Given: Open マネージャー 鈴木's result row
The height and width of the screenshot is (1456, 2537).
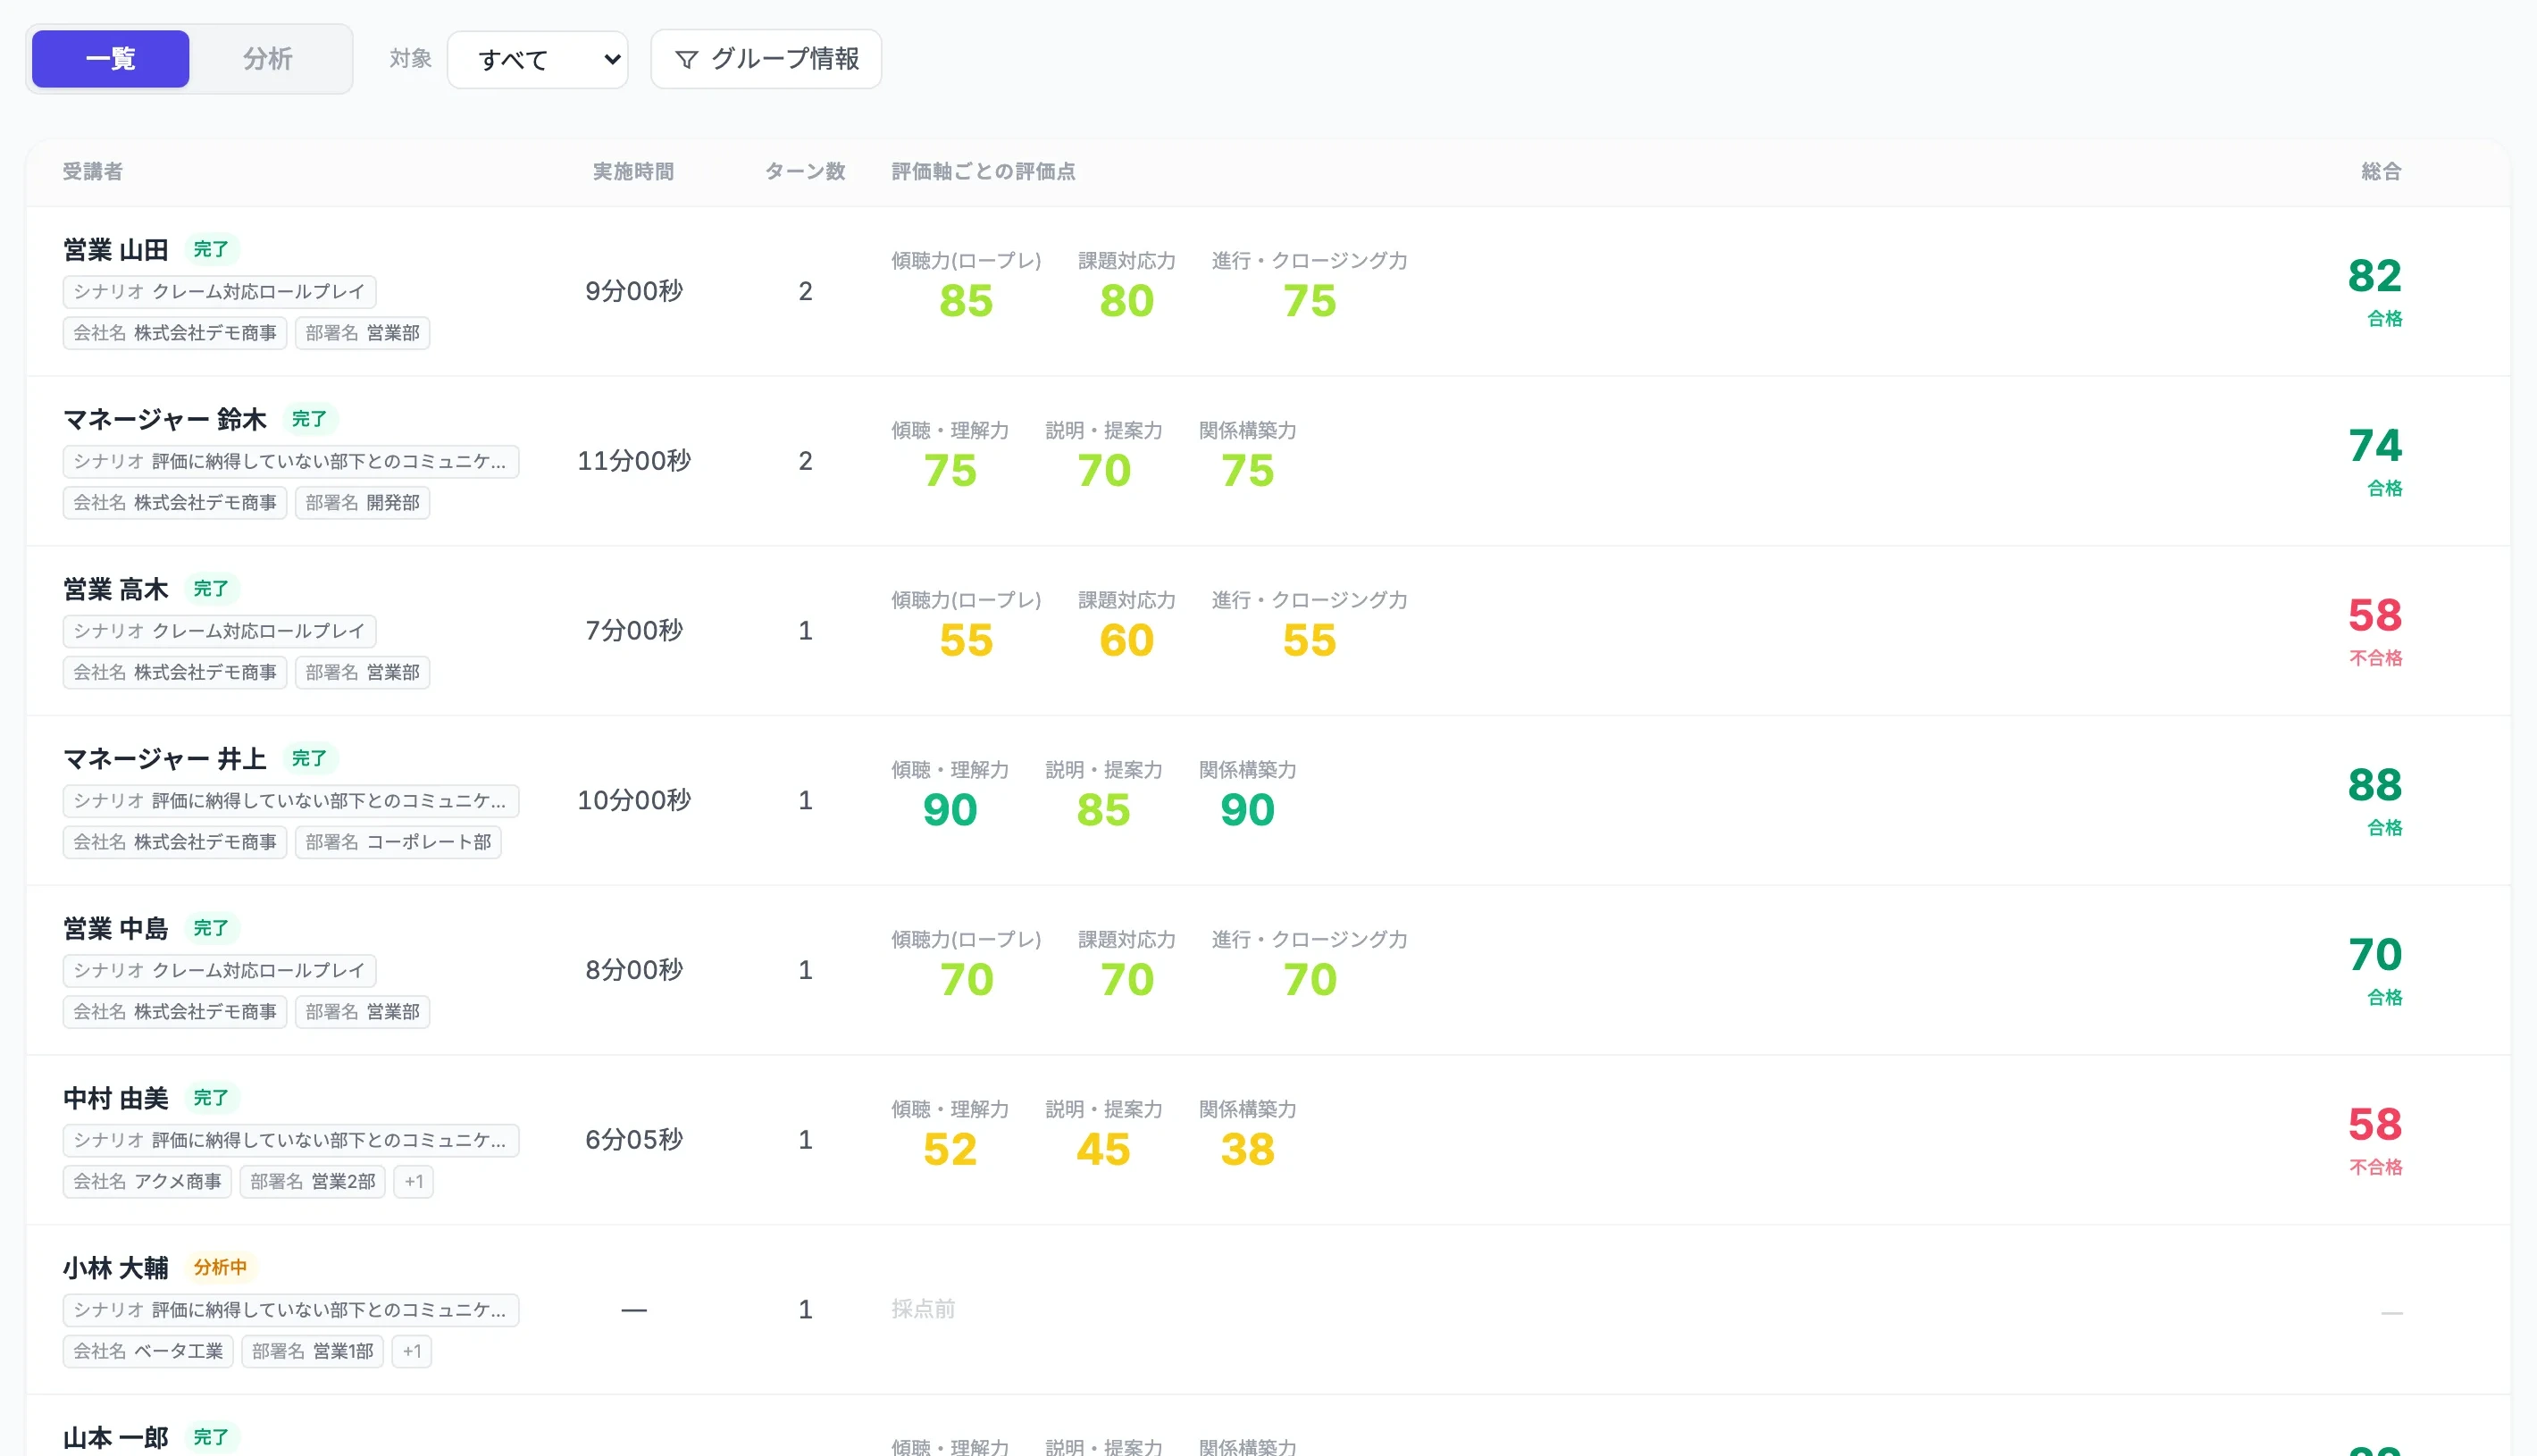Looking at the screenshot, I should 1268,461.
